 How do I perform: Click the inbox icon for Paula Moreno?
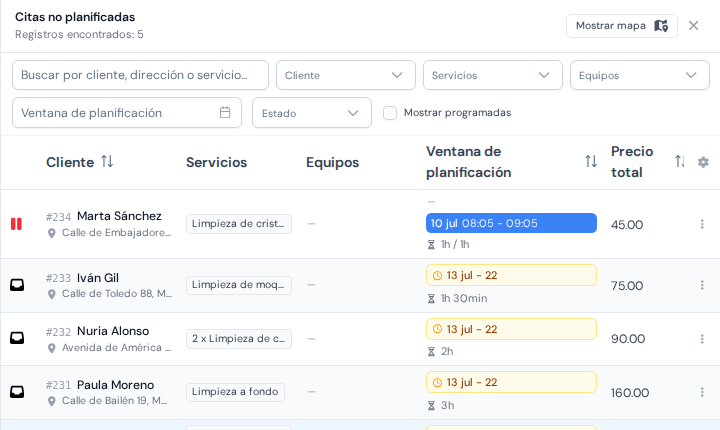(x=17, y=392)
